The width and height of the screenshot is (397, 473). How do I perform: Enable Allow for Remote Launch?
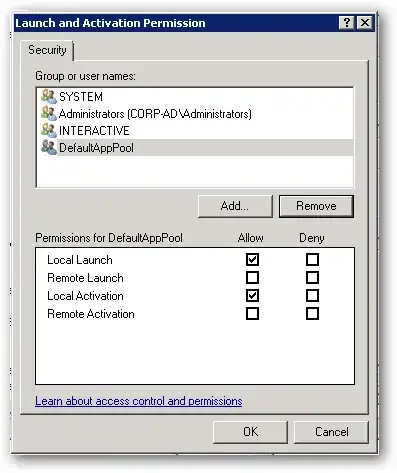[x=252, y=277]
